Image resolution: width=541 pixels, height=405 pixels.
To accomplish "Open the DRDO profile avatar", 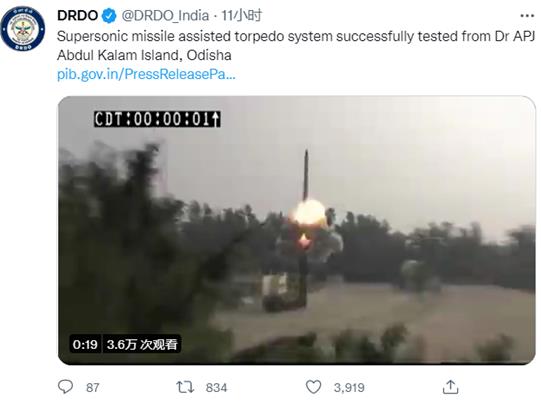I will [23, 29].
